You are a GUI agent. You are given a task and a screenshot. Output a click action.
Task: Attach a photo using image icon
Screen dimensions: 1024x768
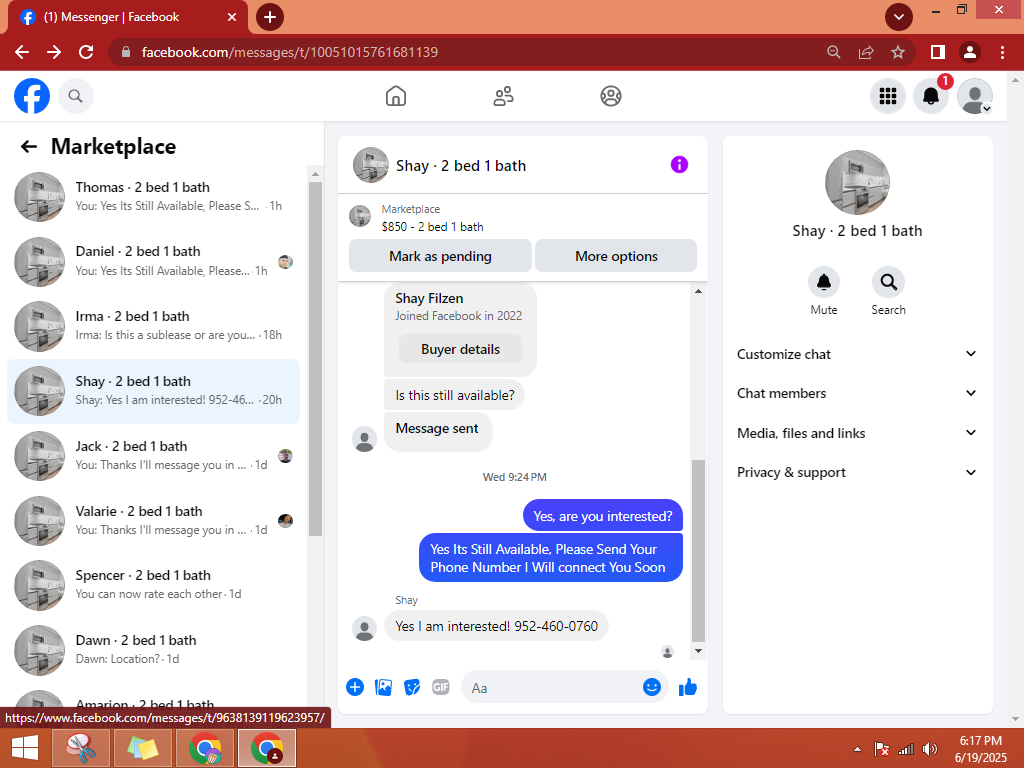tap(383, 687)
